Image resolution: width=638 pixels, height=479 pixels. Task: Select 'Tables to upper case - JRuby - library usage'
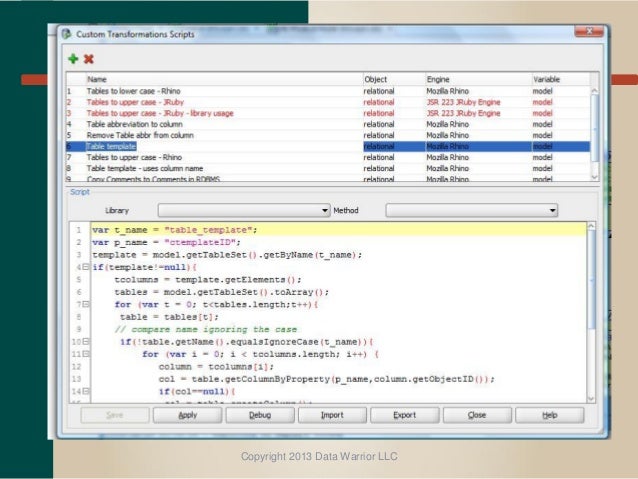click(328, 113)
